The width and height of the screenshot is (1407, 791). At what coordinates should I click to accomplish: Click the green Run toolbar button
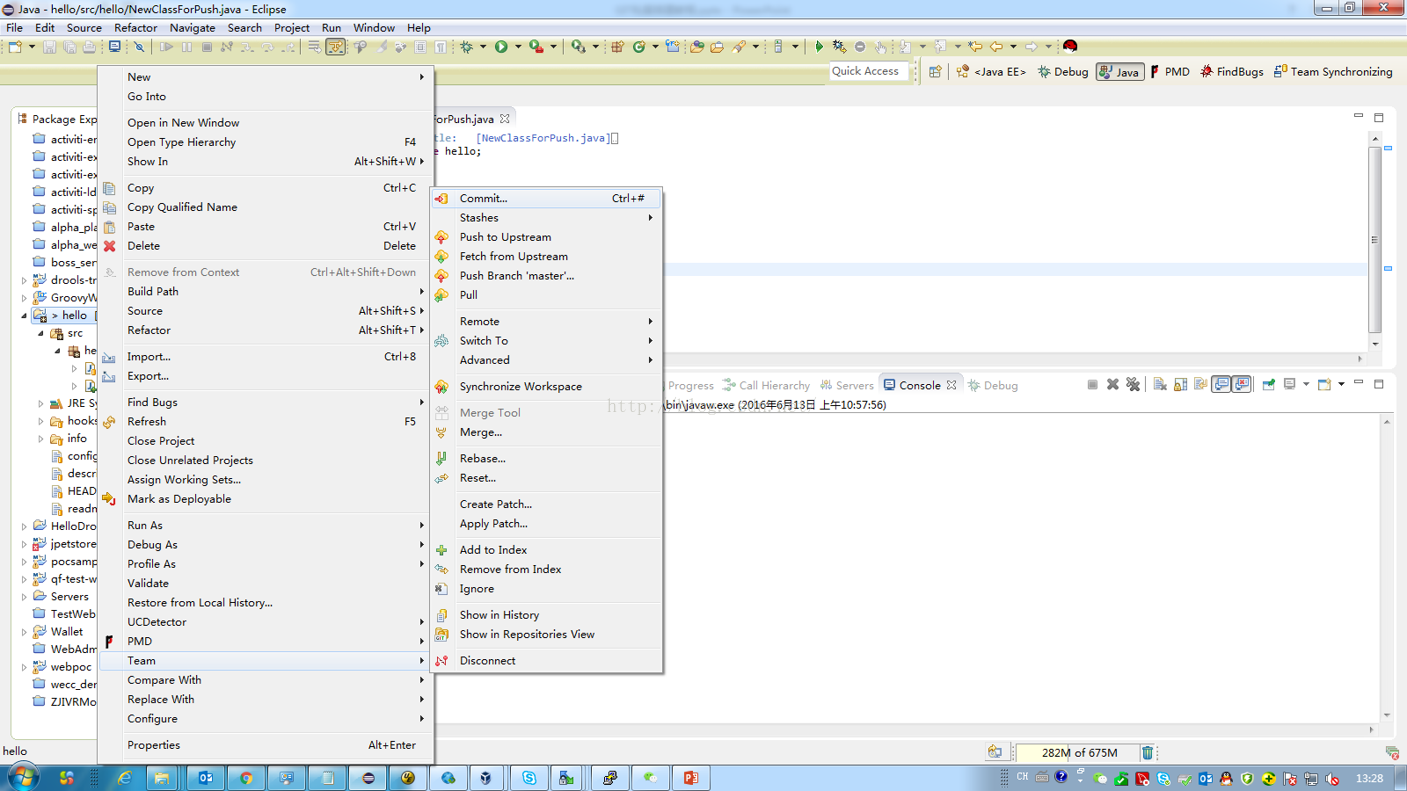pyautogui.click(x=501, y=47)
